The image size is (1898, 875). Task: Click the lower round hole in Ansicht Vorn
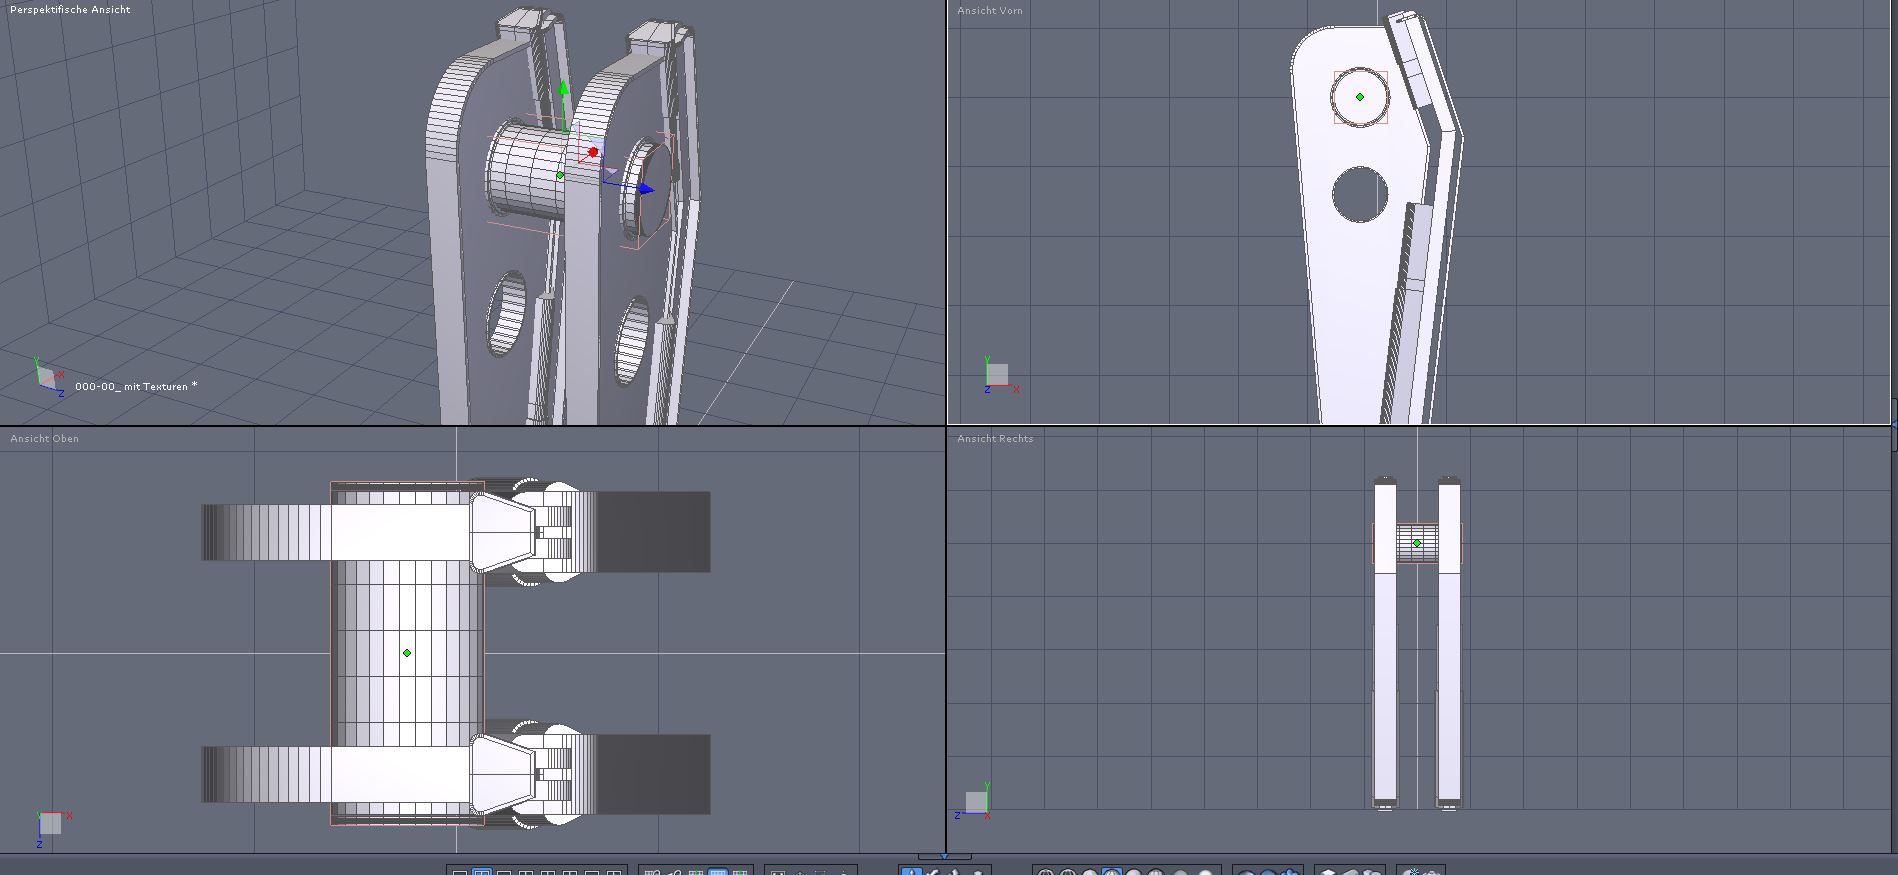pos(1360,195)
